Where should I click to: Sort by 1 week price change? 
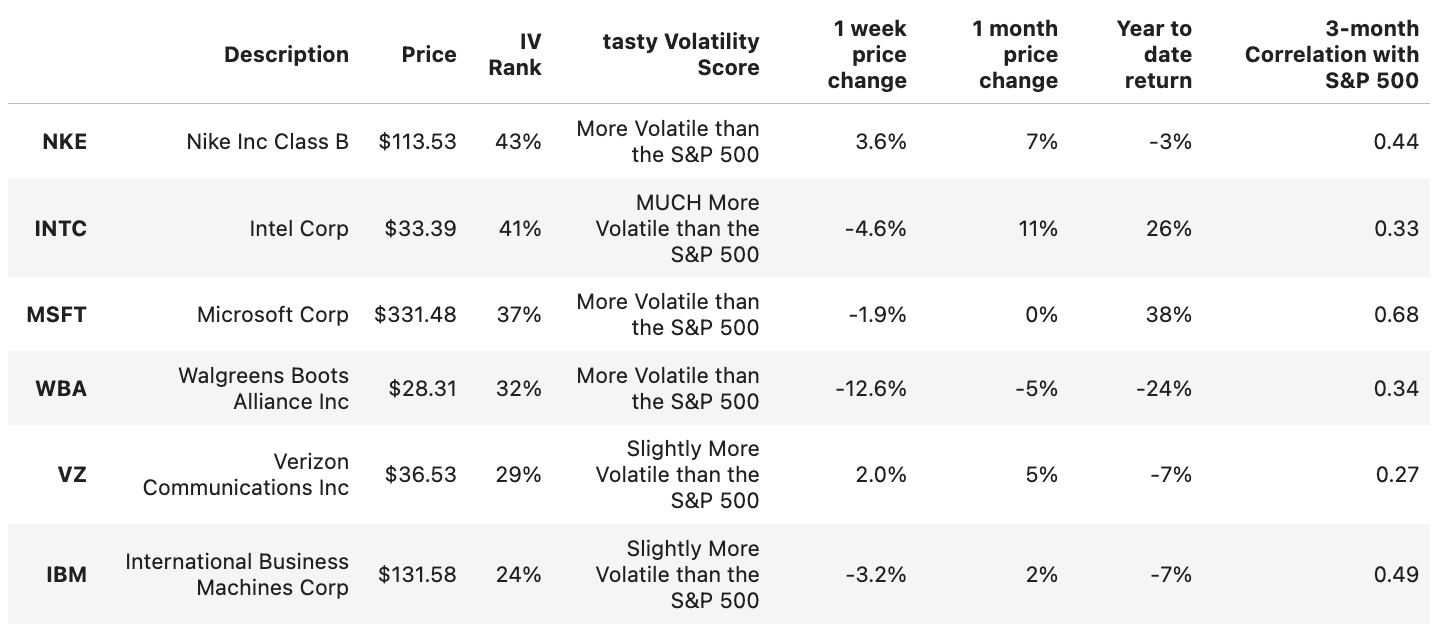[x=868, y=55]
